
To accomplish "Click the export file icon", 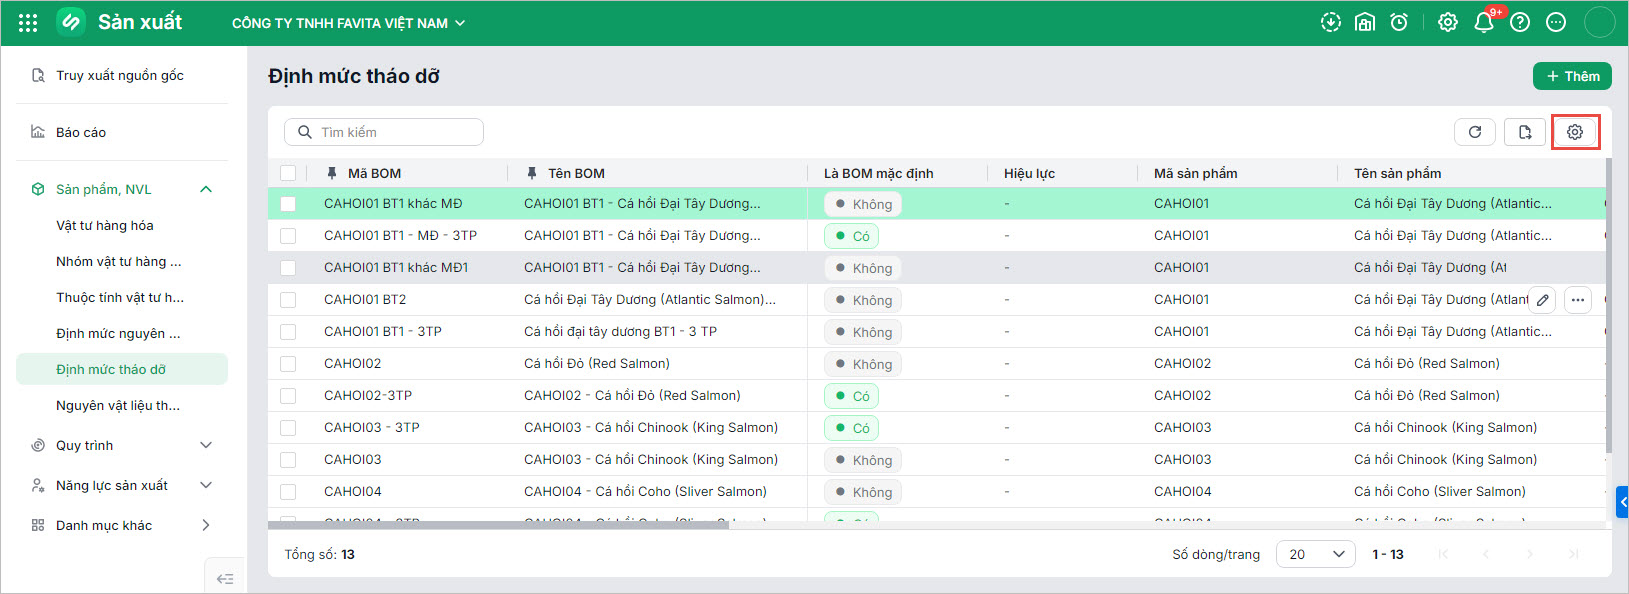I will 1525,132.
